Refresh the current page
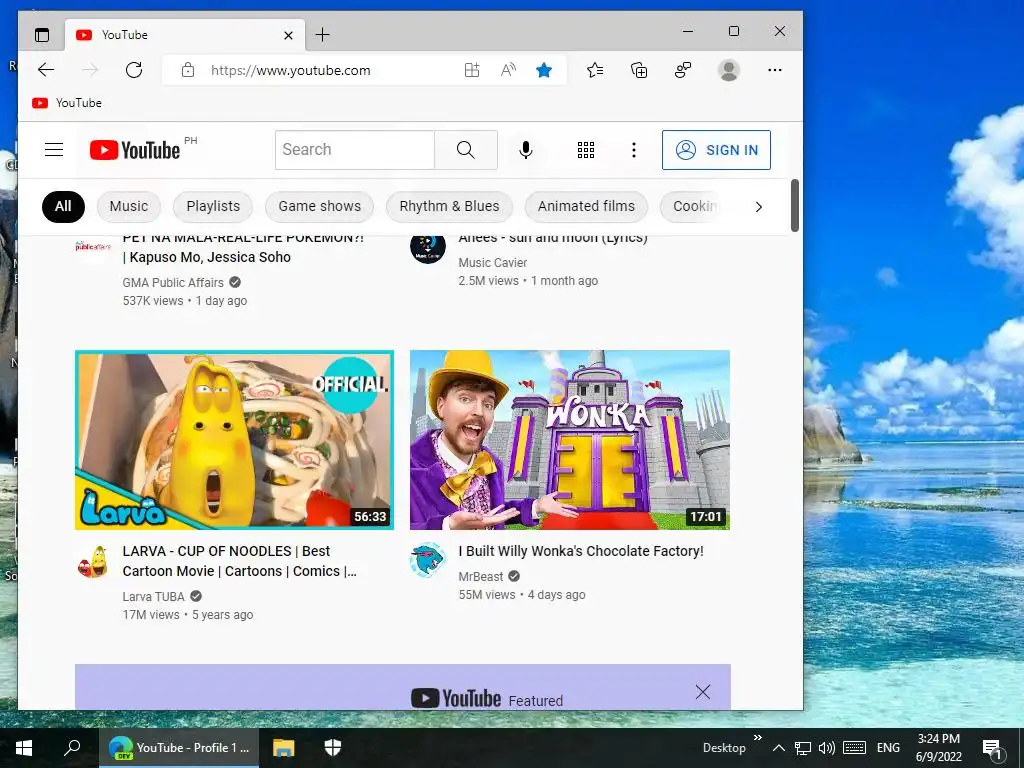Screen dimensions: 1024x768 (x=134, y=70)
